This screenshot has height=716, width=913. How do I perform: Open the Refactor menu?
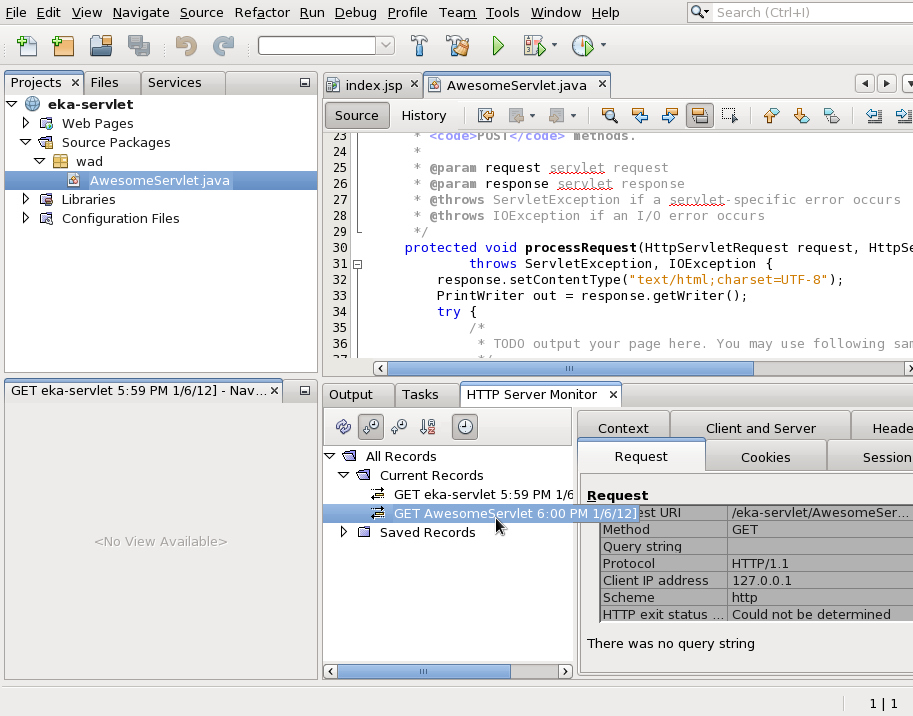point(262,12)
